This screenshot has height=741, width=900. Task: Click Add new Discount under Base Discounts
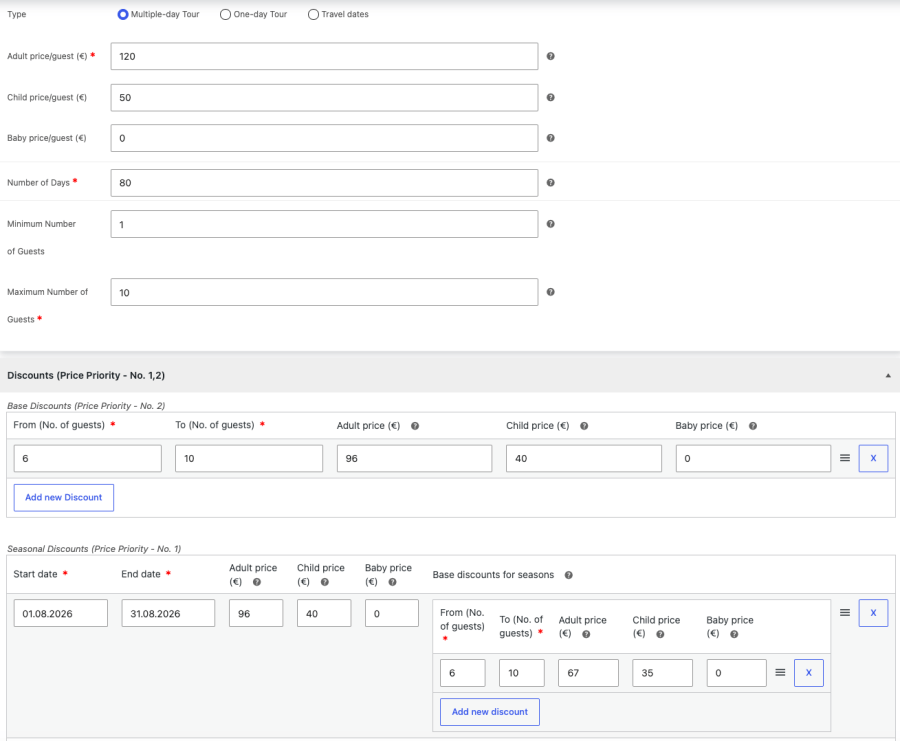[64, 498]
